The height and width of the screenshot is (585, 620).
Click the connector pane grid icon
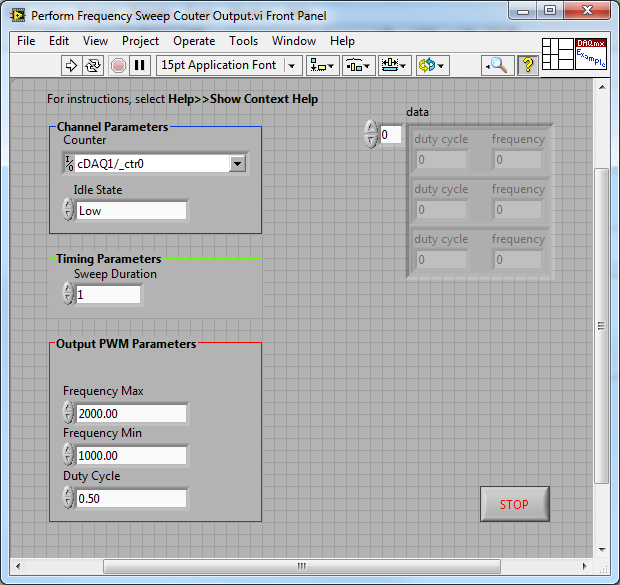click(x=557, y=53)
